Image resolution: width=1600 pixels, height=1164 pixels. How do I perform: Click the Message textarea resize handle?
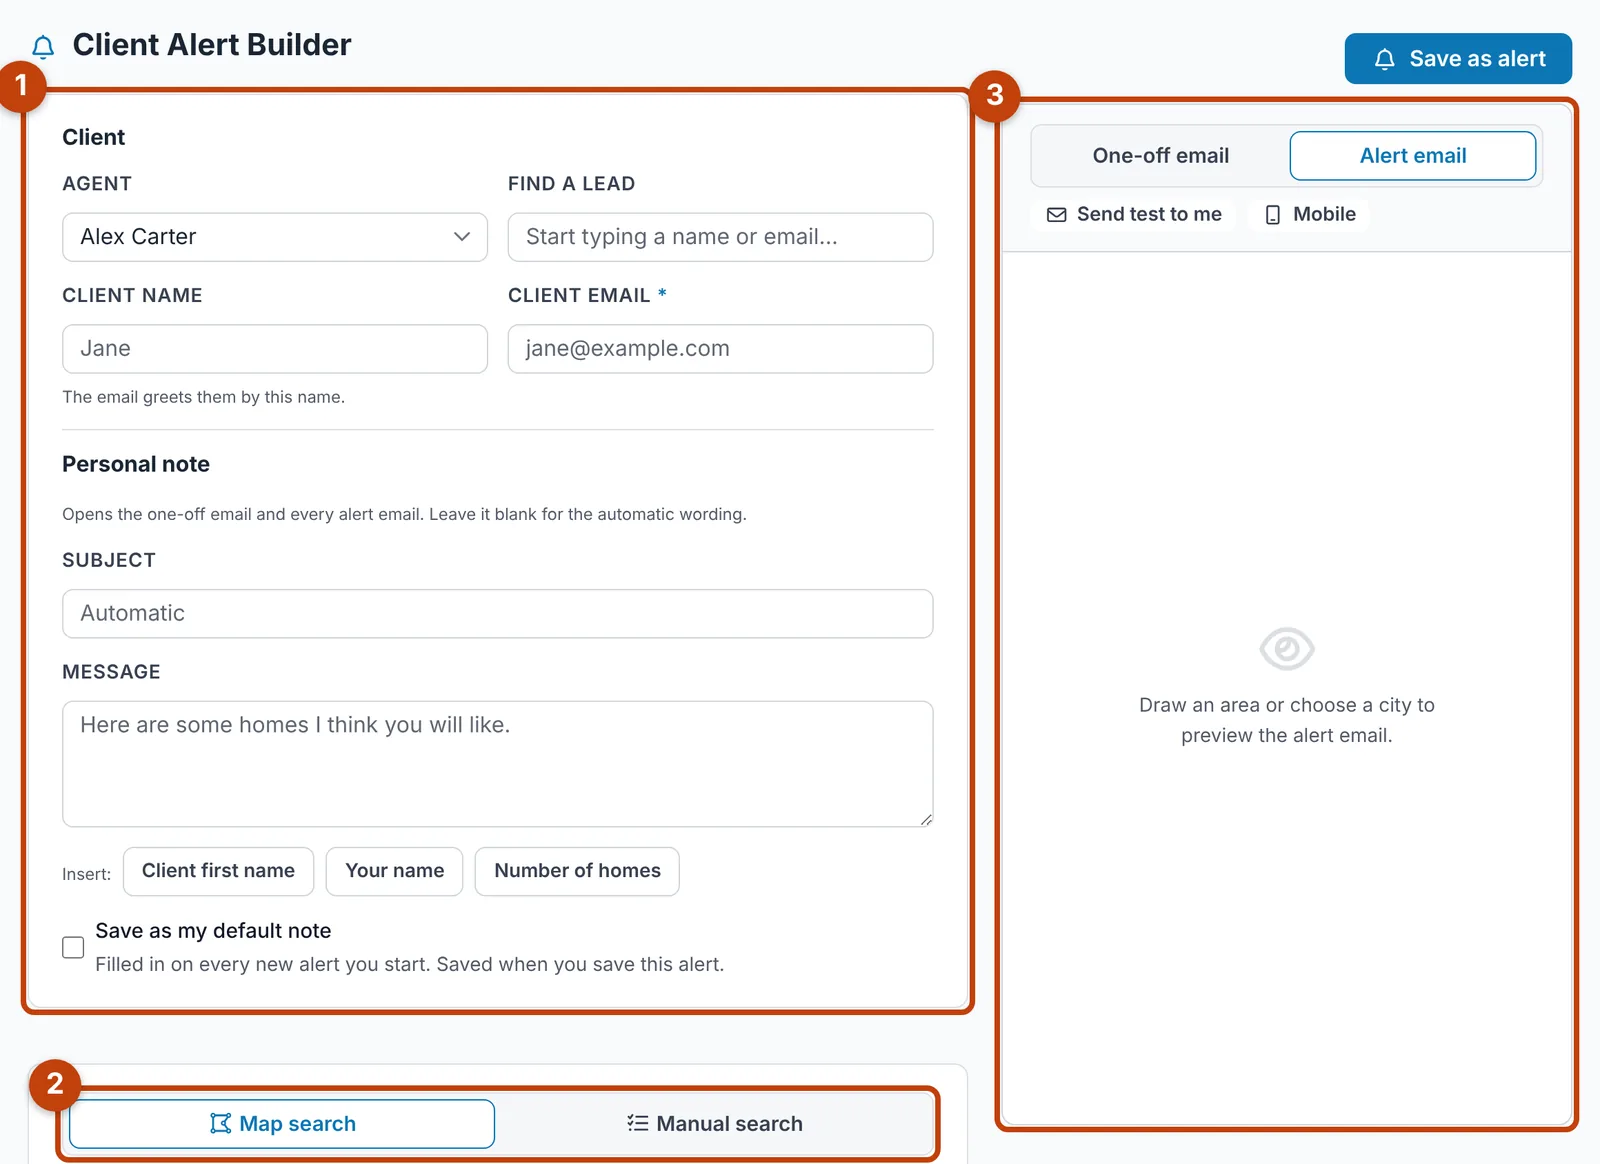(x=926, y=820)
